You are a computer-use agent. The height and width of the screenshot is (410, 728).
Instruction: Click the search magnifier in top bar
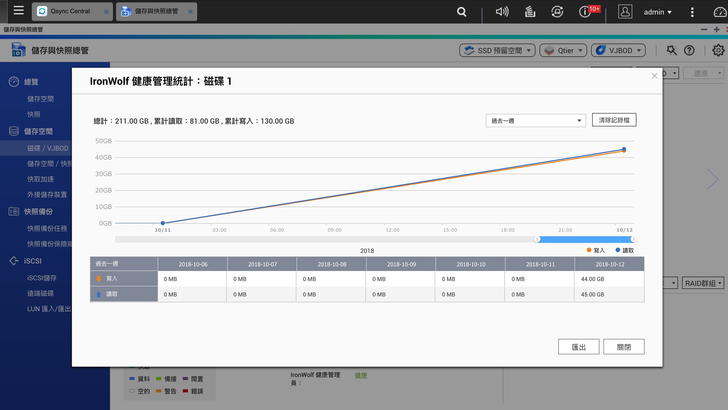click(x=461, y=12)
